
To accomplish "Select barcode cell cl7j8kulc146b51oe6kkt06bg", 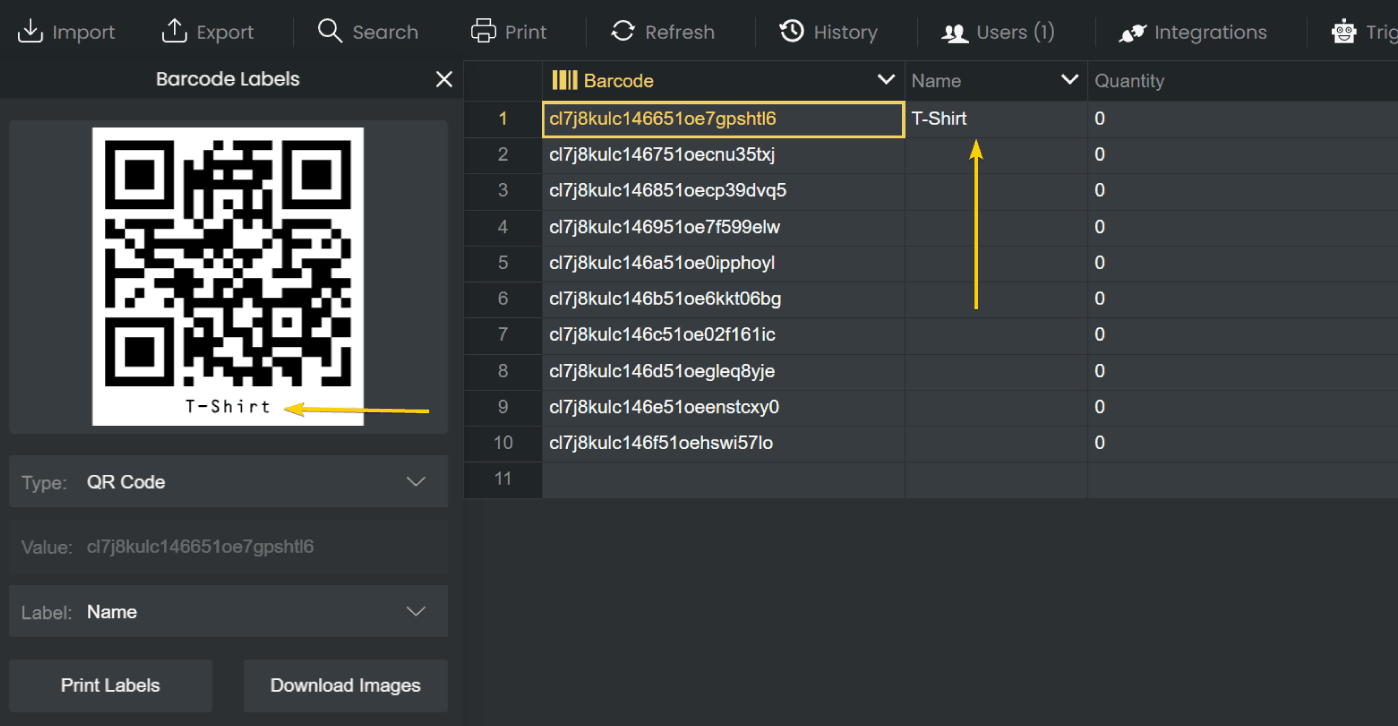I will 724,299.
